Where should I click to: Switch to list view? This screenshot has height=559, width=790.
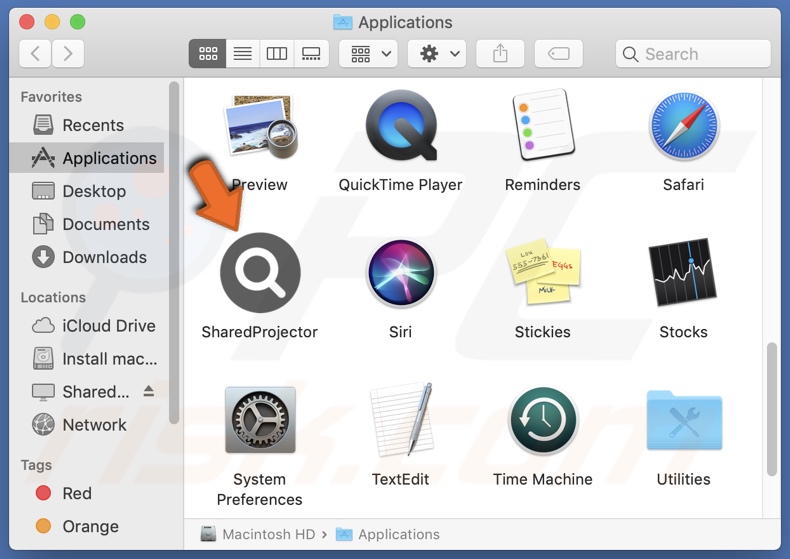coord(242,53)
